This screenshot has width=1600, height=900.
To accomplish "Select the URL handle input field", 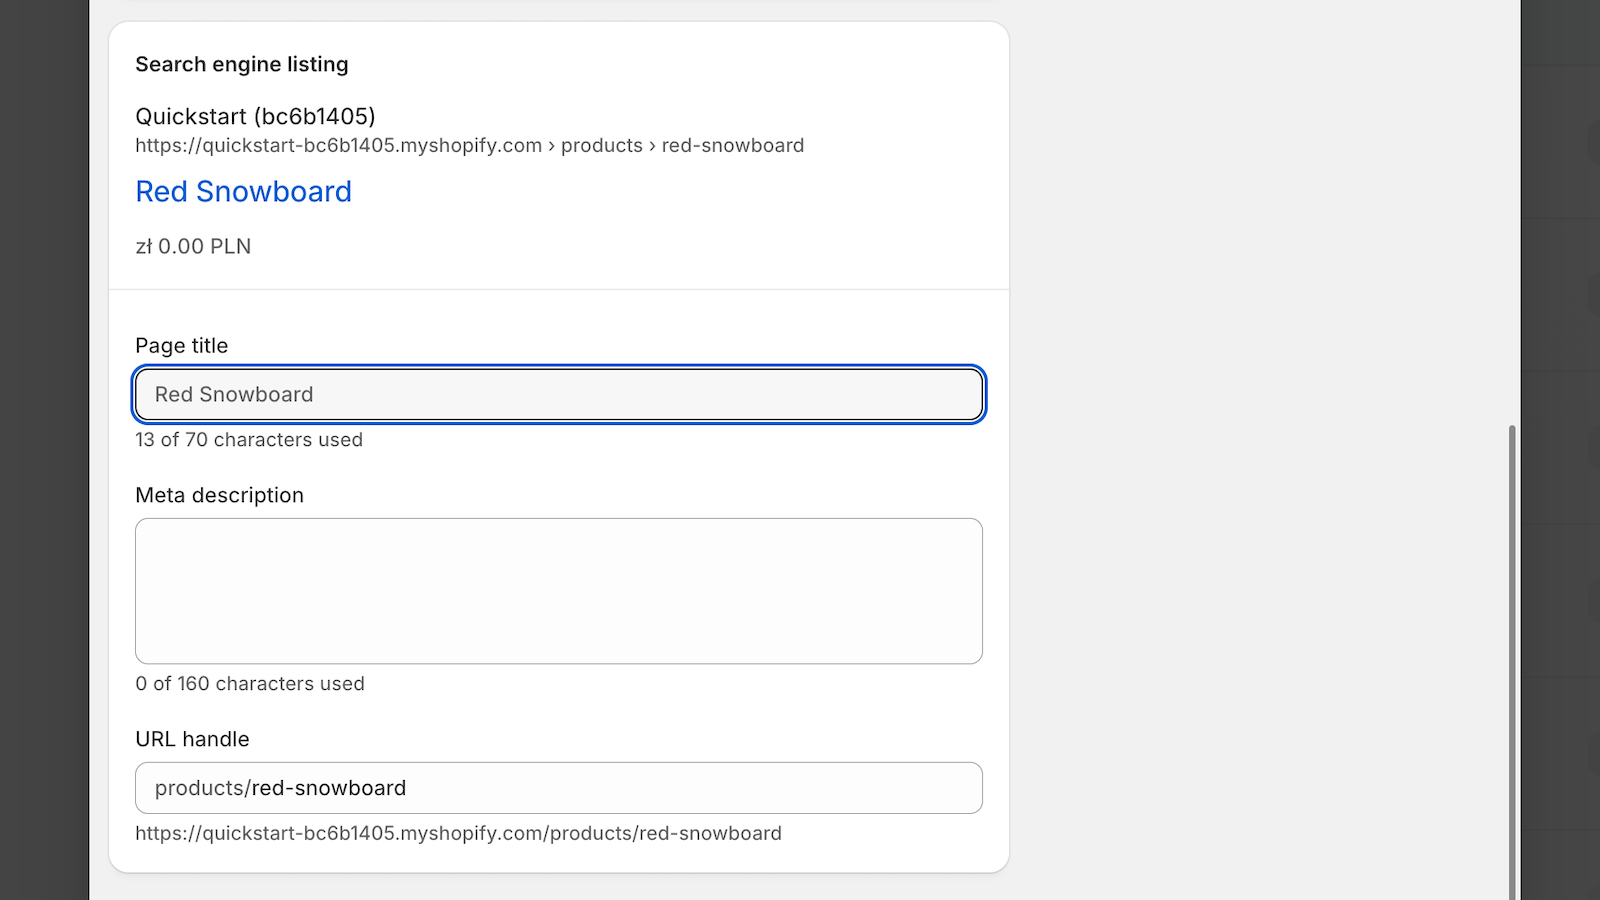I will point(559,788).
